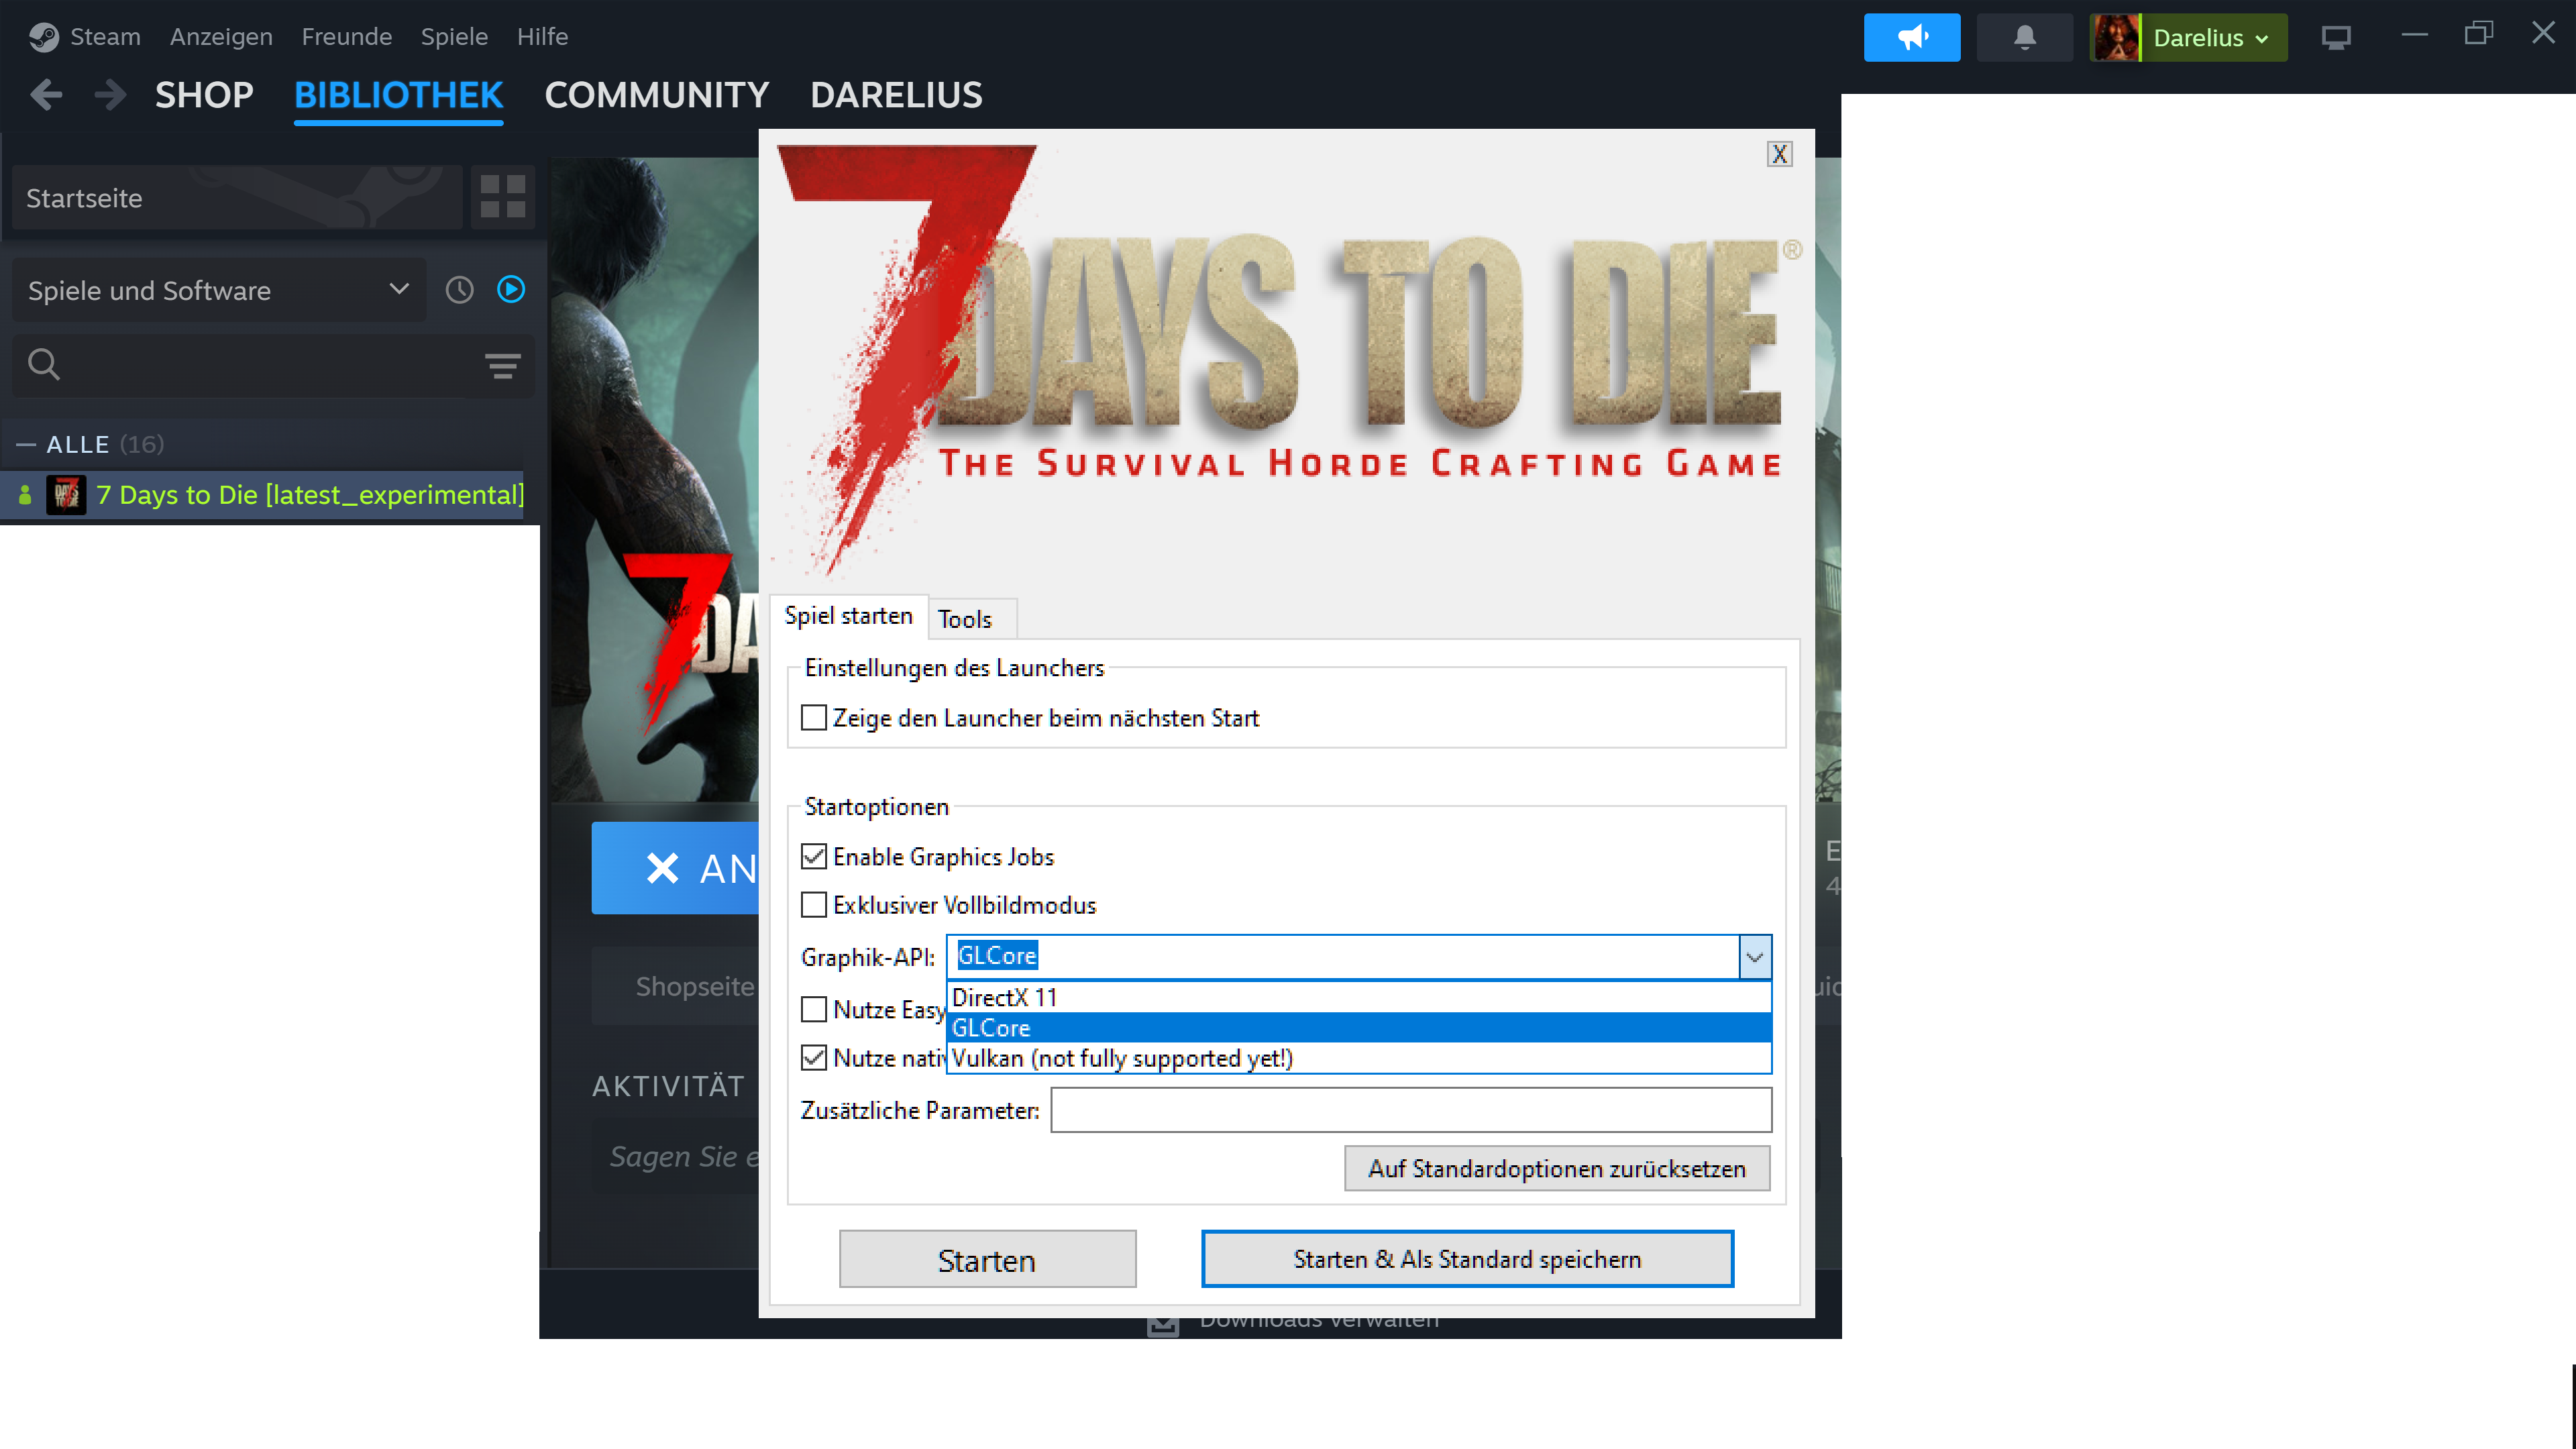Click the Starten button

click(987, 1259)
